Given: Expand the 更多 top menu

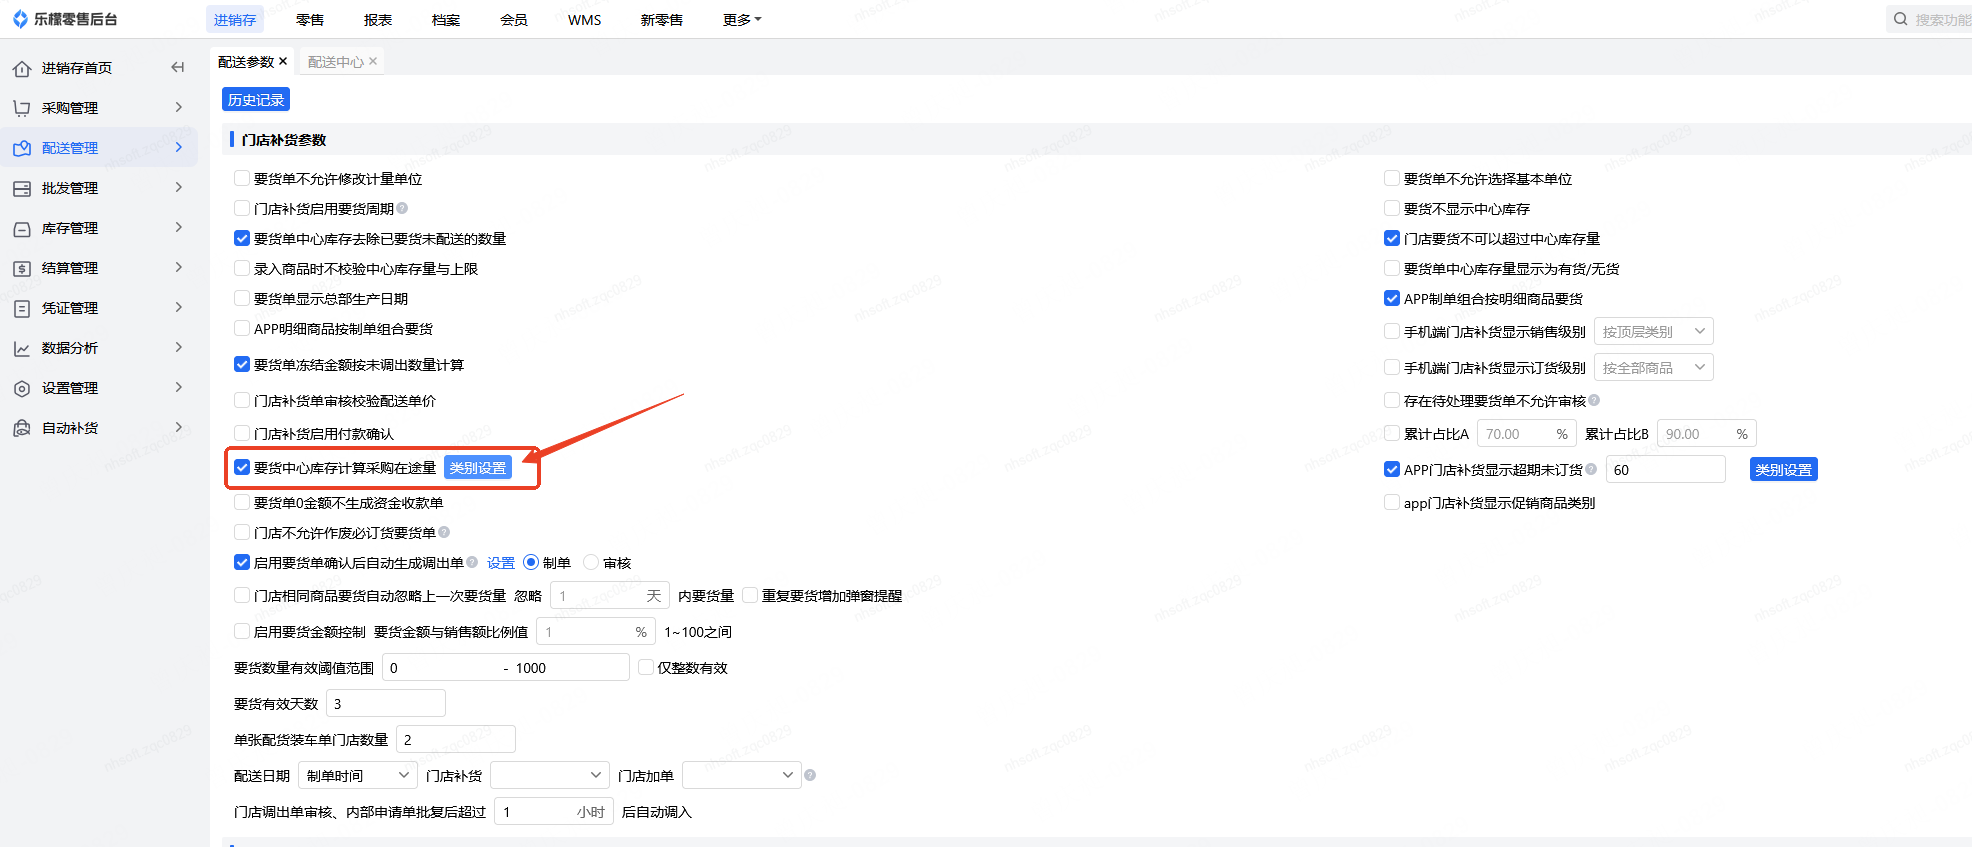Looking at the screenshot, I should coord(741,20).
